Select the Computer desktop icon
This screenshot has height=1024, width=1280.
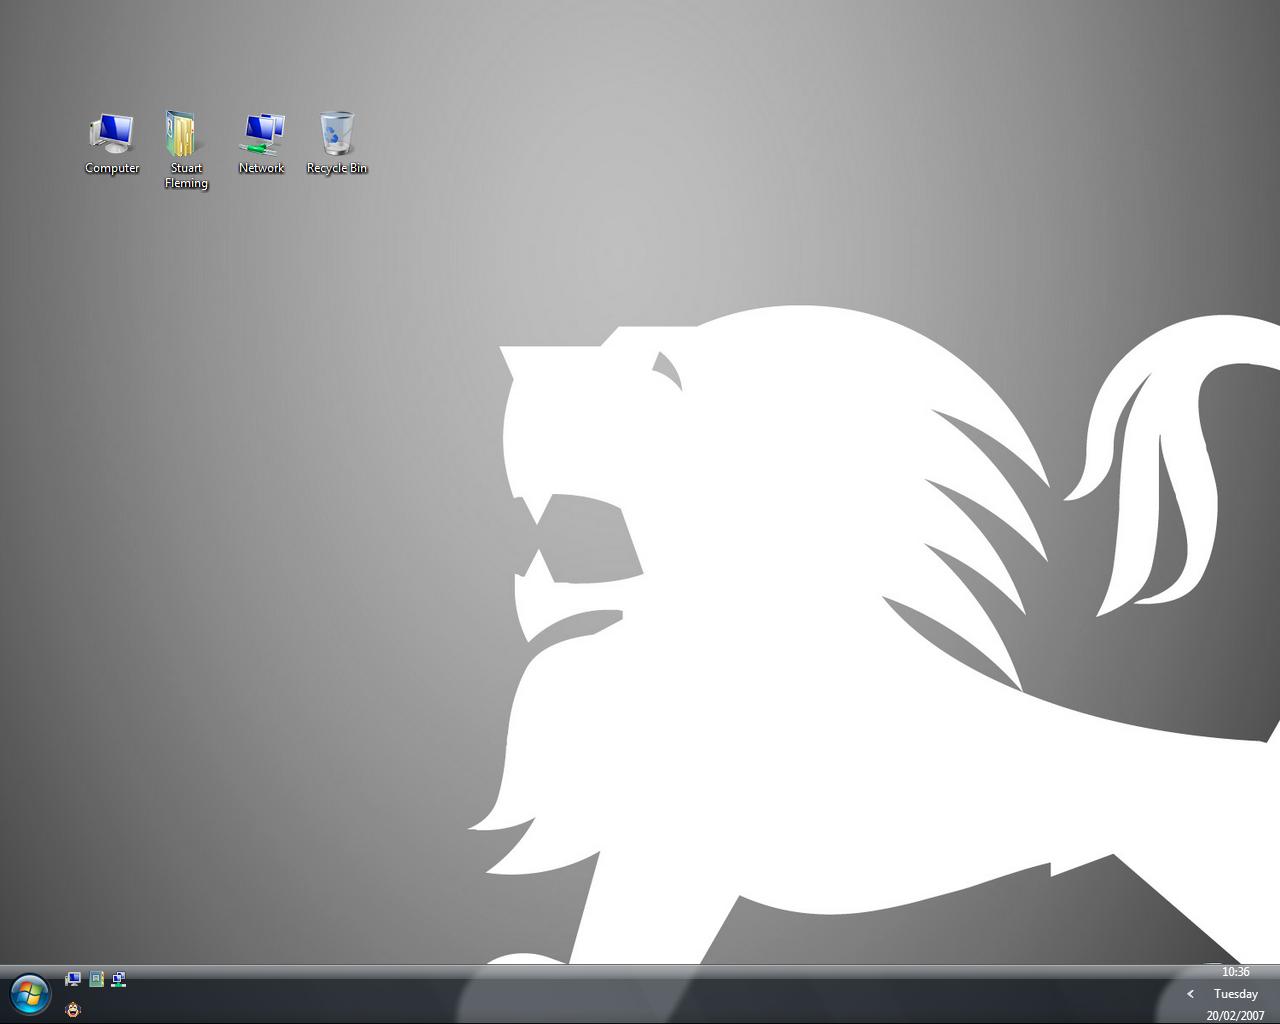tap(112, 144)
